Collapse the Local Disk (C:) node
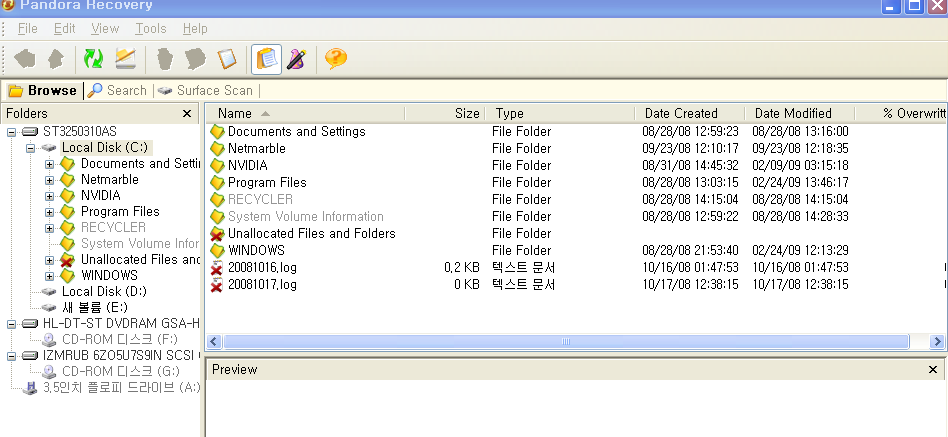This screenshot has width=948, height=437. 31,147
